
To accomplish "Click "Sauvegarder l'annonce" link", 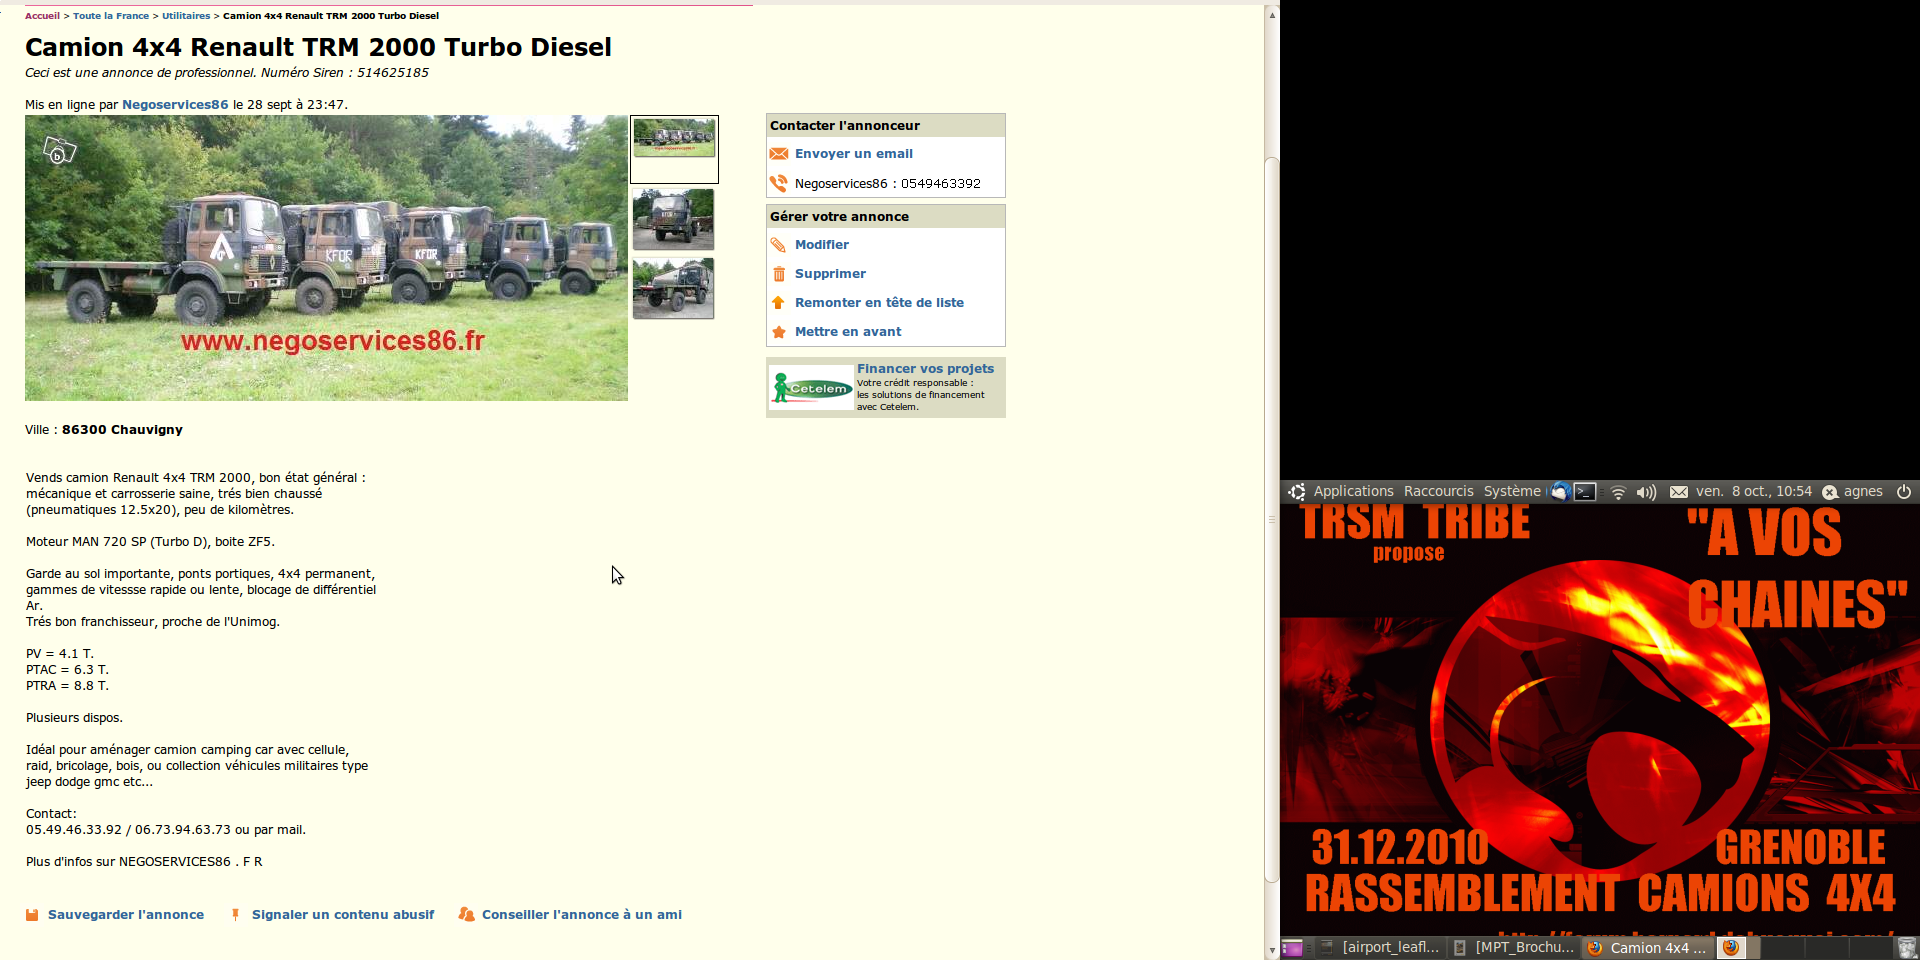I will pyautogui.click(x=125, y=915).
